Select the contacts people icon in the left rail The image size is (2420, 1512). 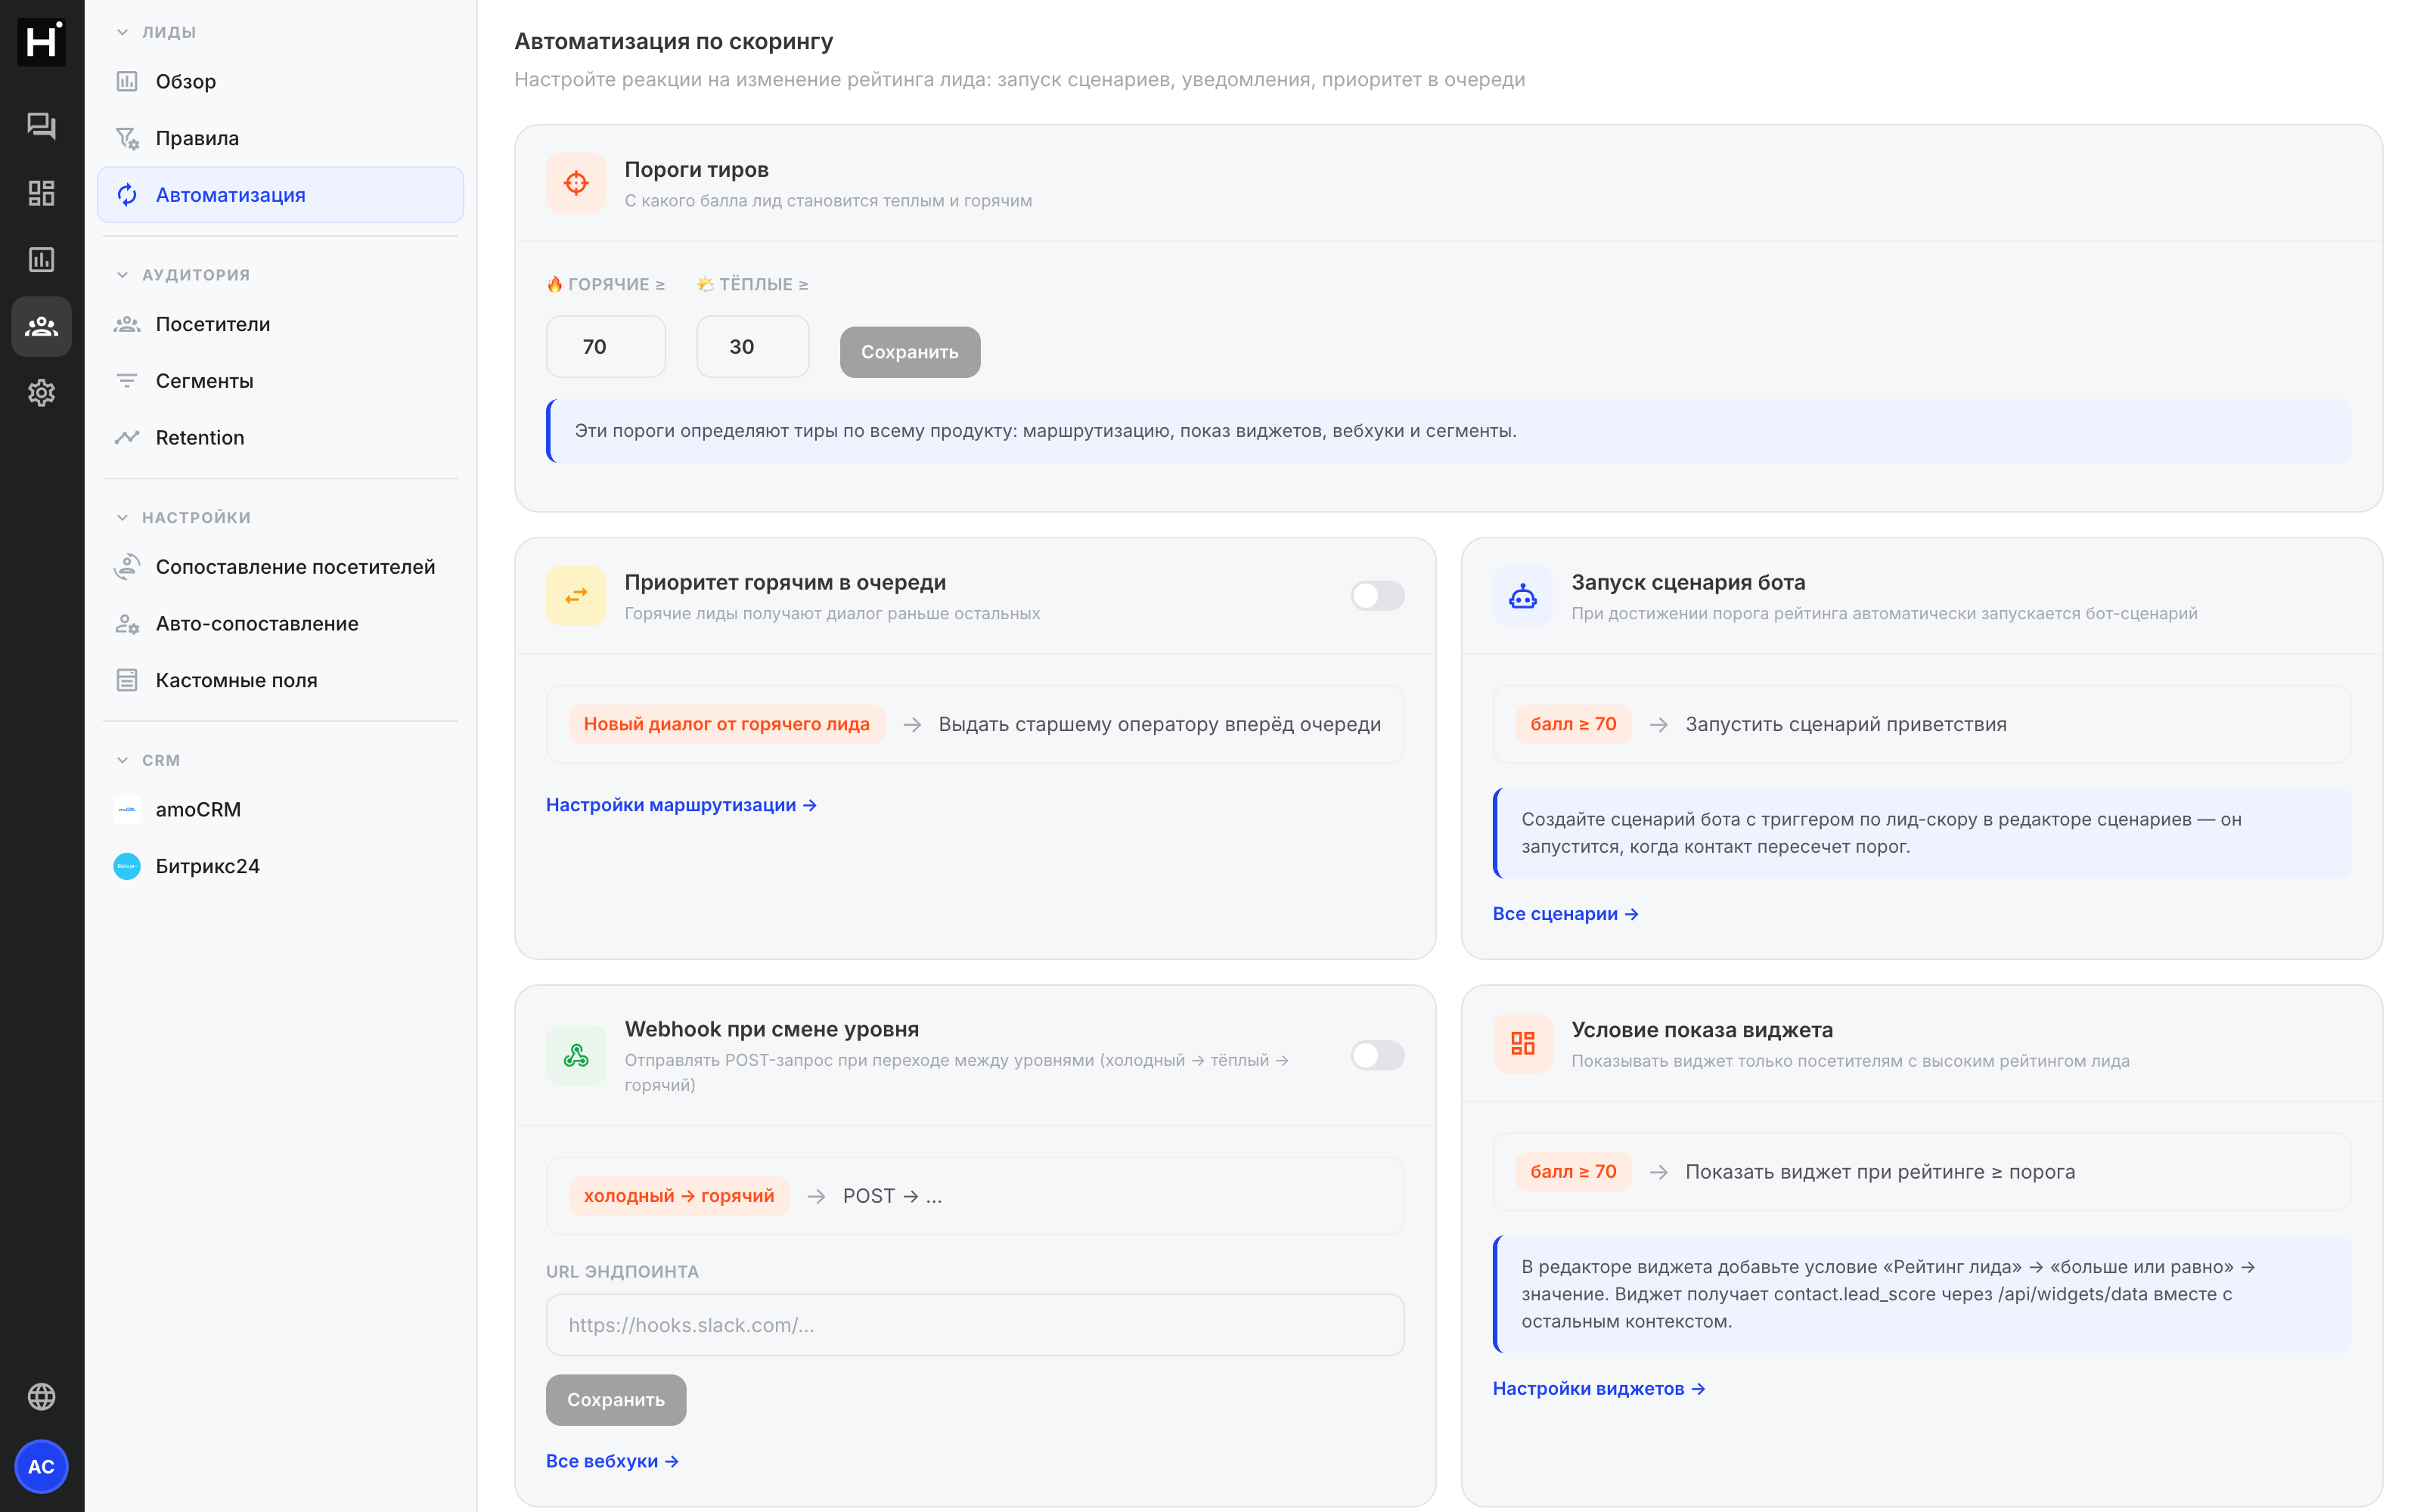(41, 326)
